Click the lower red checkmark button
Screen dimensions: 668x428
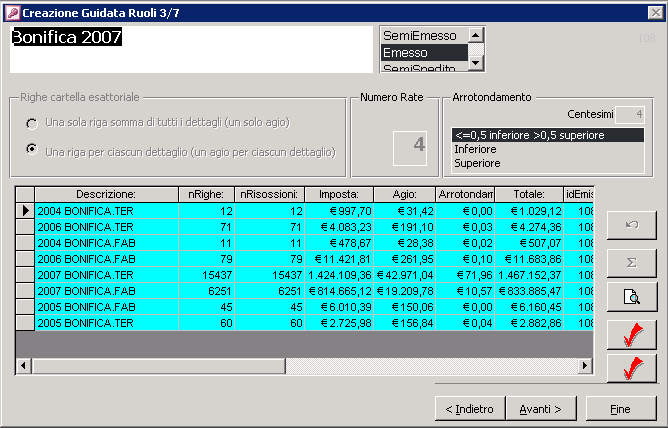pos(631,369)
